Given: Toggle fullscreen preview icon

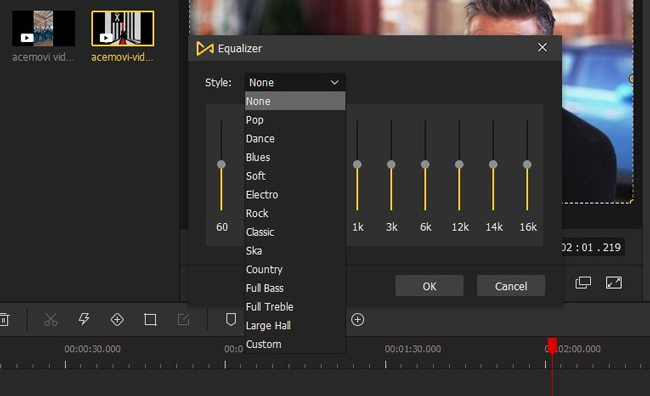Looking at the screenshot, I should tap(614, 283).
